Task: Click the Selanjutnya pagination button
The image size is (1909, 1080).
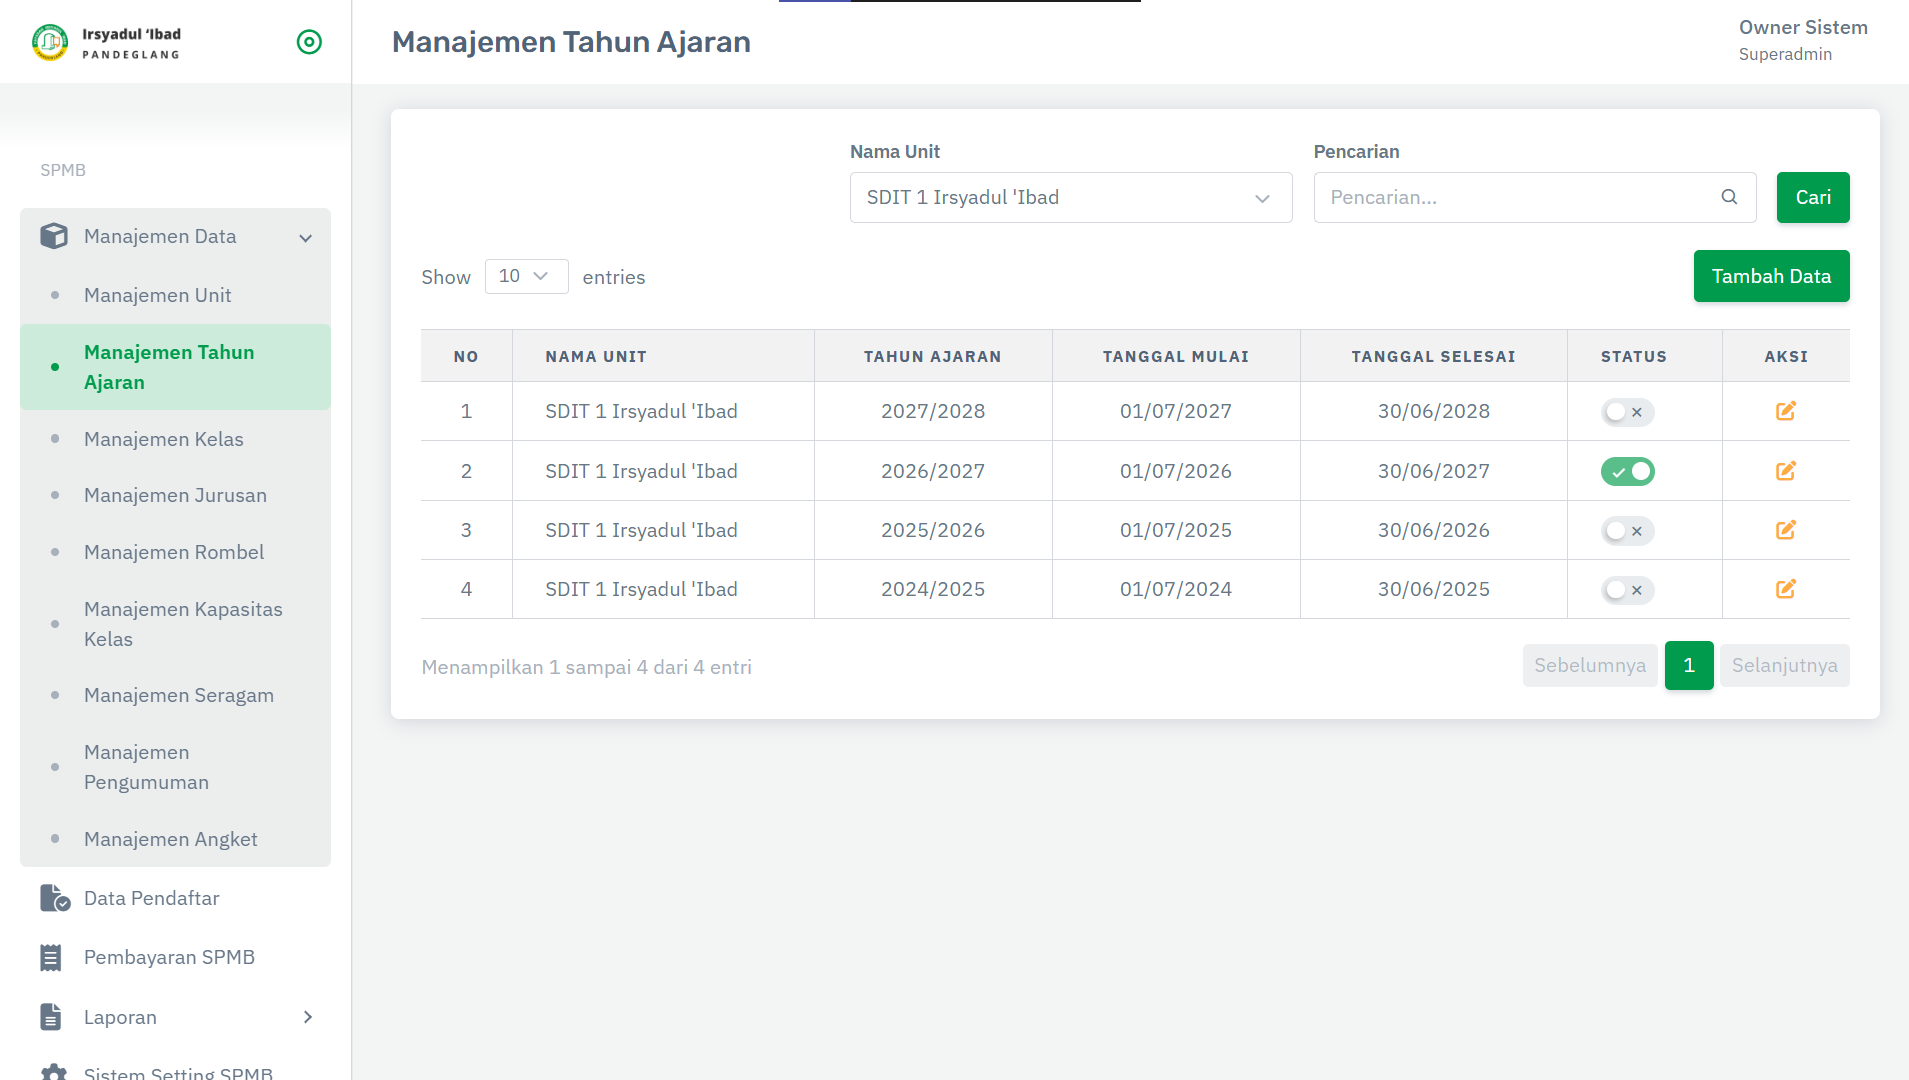Action: (1785, 665)
